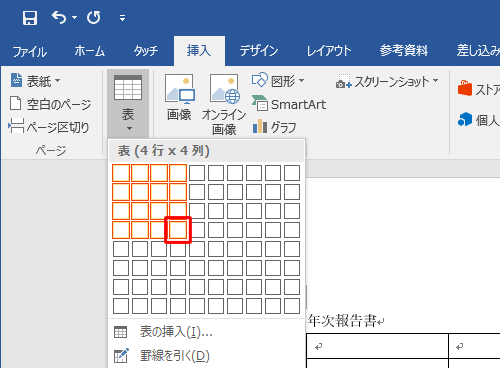Viewport: 500px width, 368px height.
Task: Toggle the dropdown arrow under 表
Action: click(129, 128)
